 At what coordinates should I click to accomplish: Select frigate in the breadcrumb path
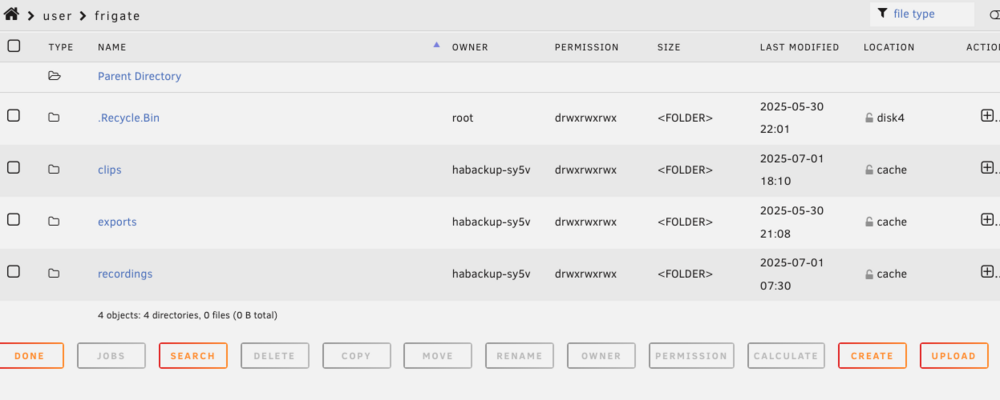click(117, 16)
